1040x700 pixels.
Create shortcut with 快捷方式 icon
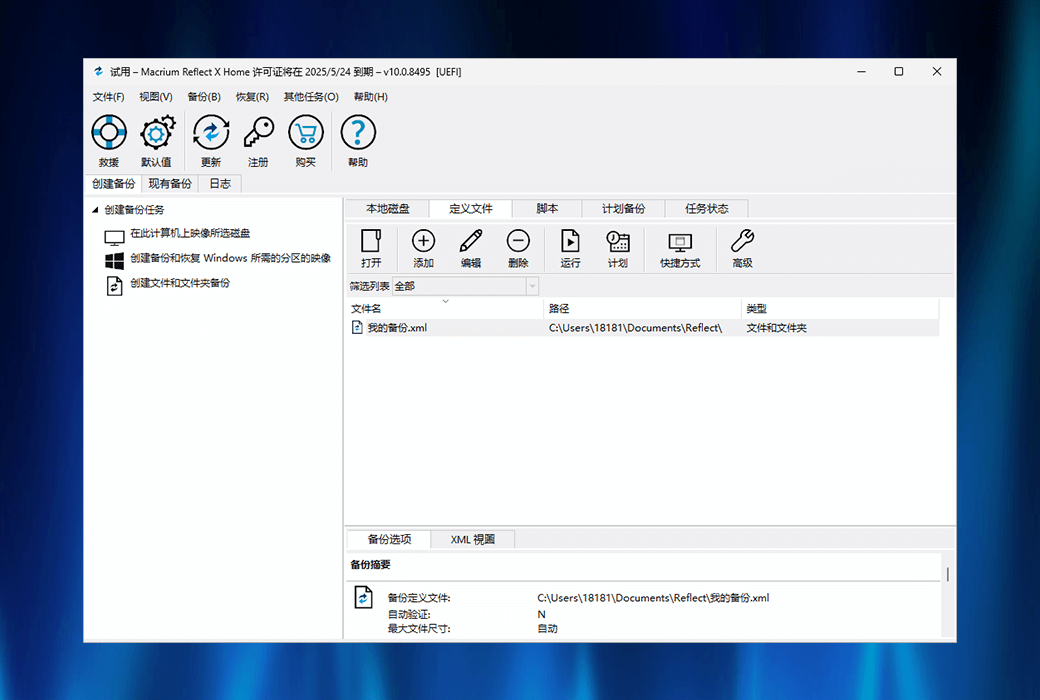click(680, 242)
